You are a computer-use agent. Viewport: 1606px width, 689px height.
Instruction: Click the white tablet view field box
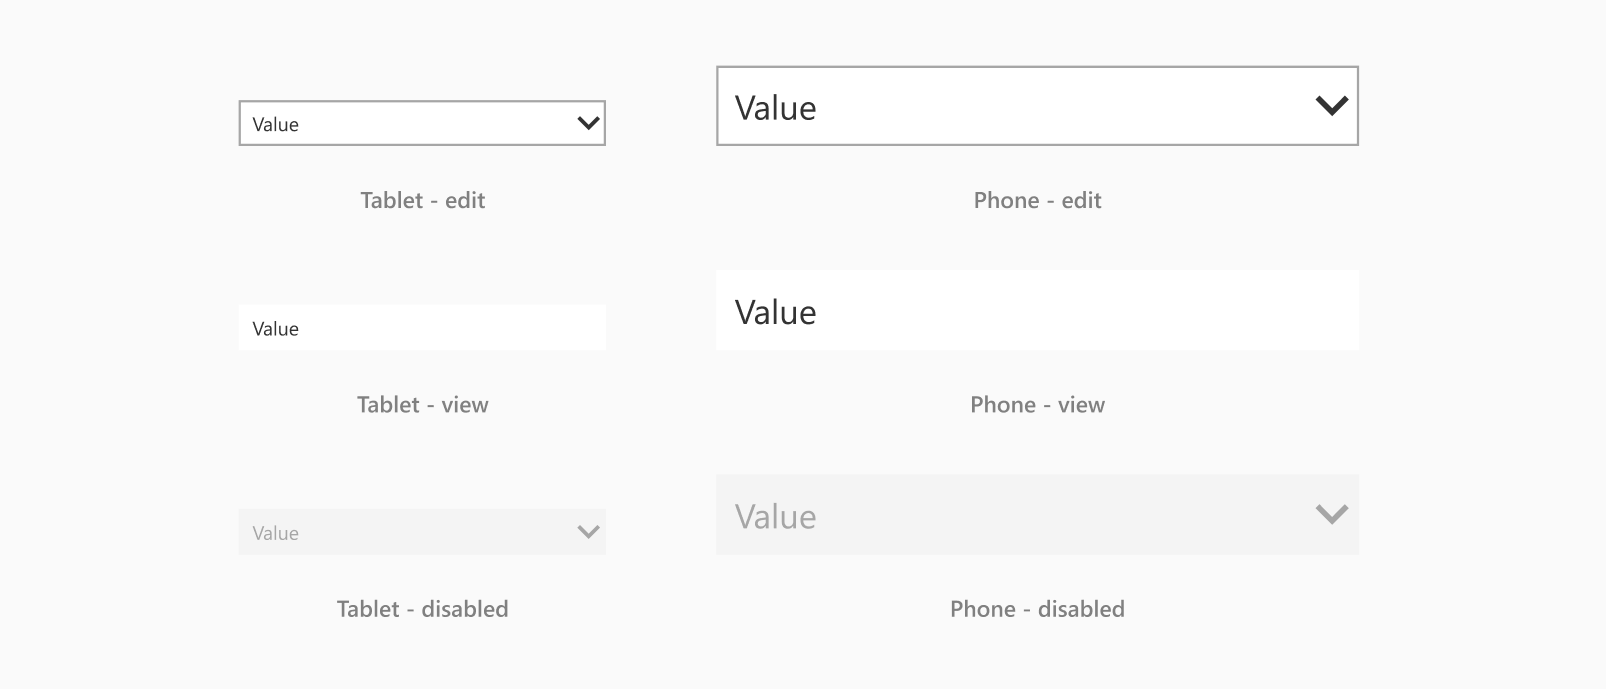pos(450,328)
